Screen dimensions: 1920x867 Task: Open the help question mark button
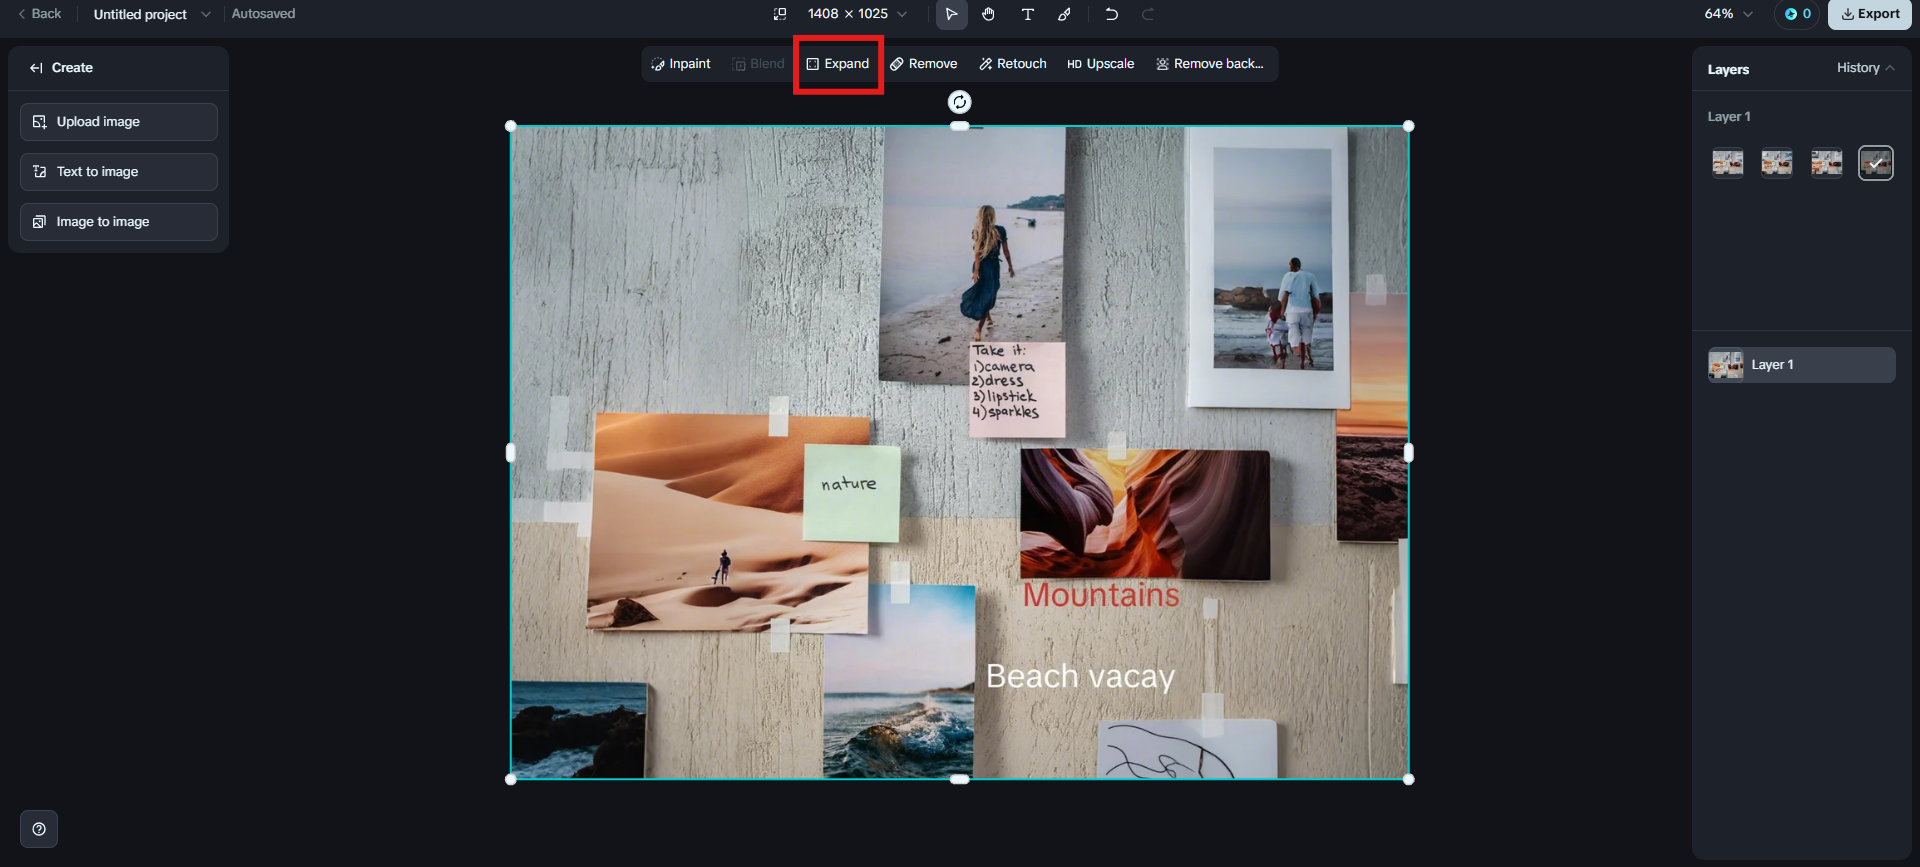pyautogui.click(x=39, y=829)
